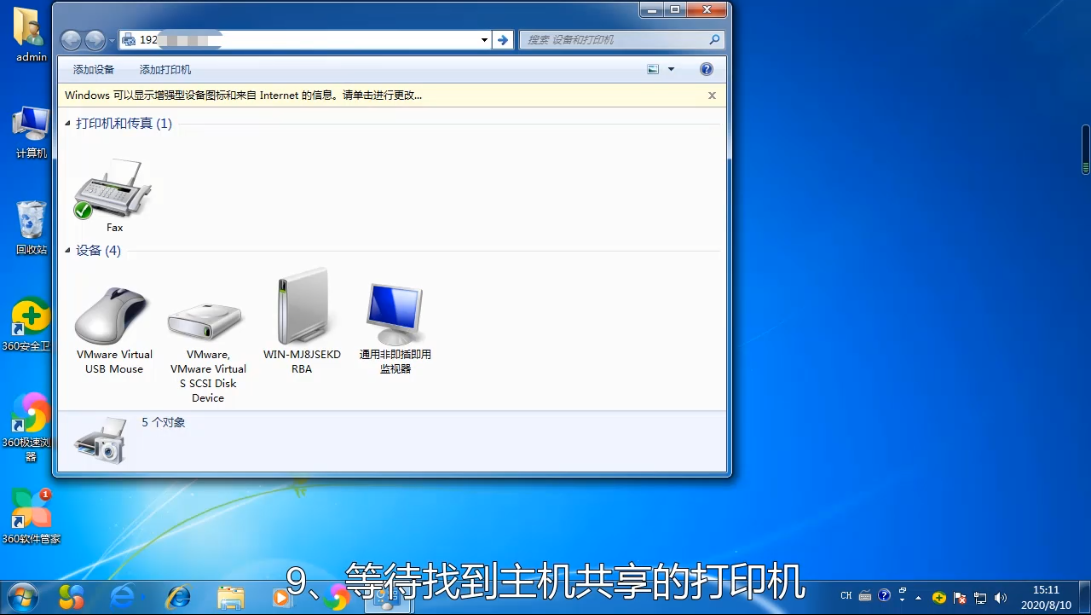Click 添加打印机 in the toolbar
The height and width of the screenshot is (615, 1091).
pyautogui.click(x=163, y=69)
